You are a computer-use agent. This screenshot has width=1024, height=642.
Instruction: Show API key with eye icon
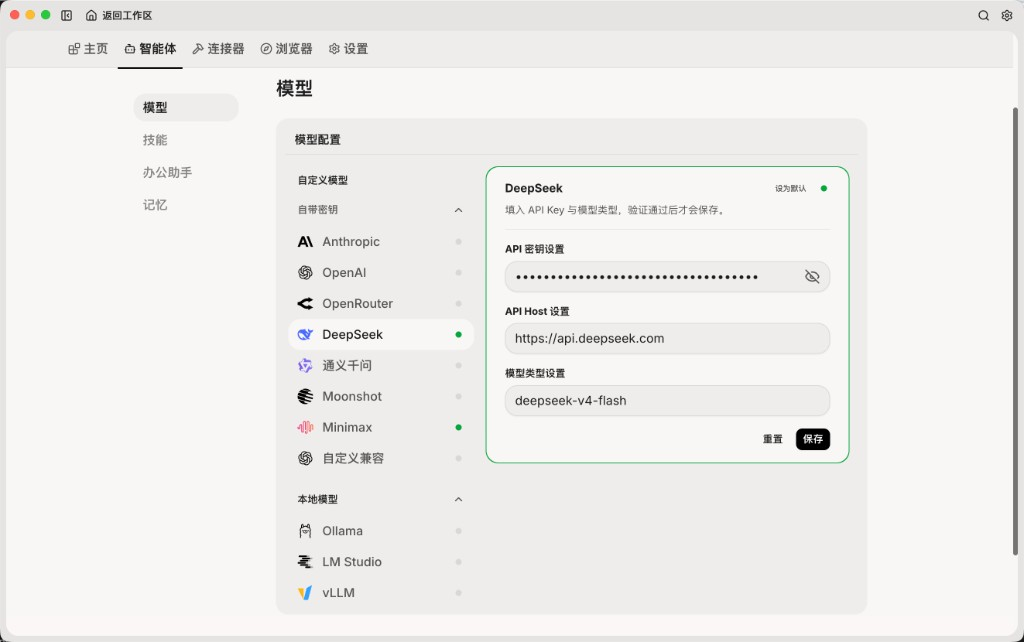pyautogui.click(x=812, y=277)
